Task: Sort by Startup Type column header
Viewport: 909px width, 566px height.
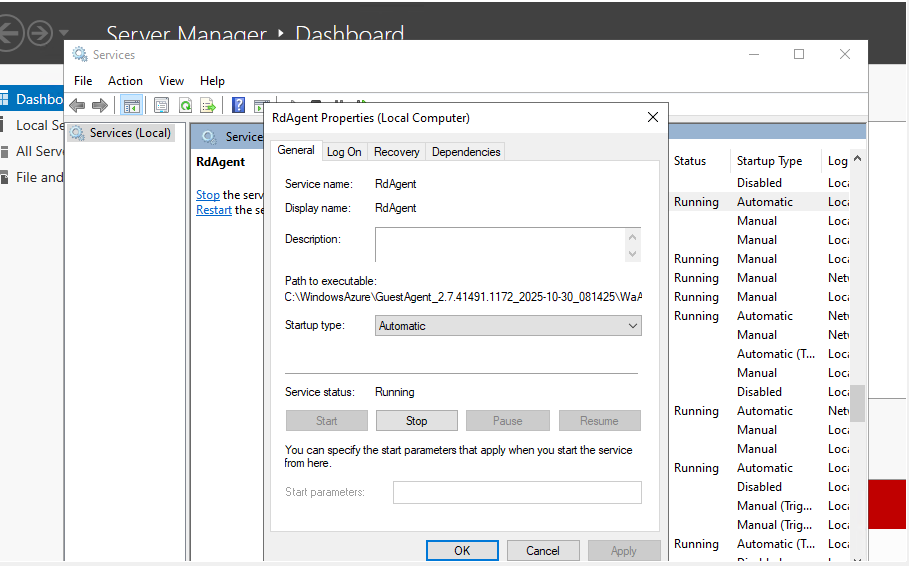Action: click(769, 161)
